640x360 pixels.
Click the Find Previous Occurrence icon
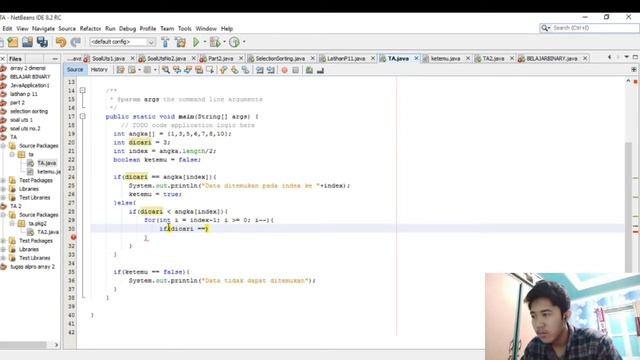click(x=177, y=70)
